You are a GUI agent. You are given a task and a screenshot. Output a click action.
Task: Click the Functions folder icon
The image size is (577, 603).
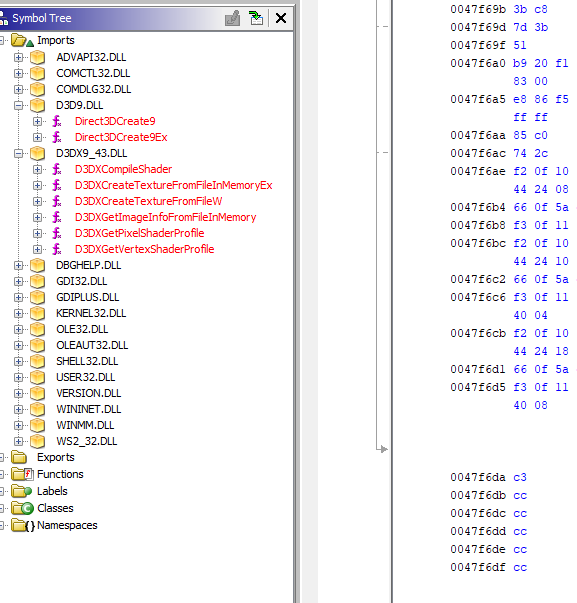(x=22, y=474)
